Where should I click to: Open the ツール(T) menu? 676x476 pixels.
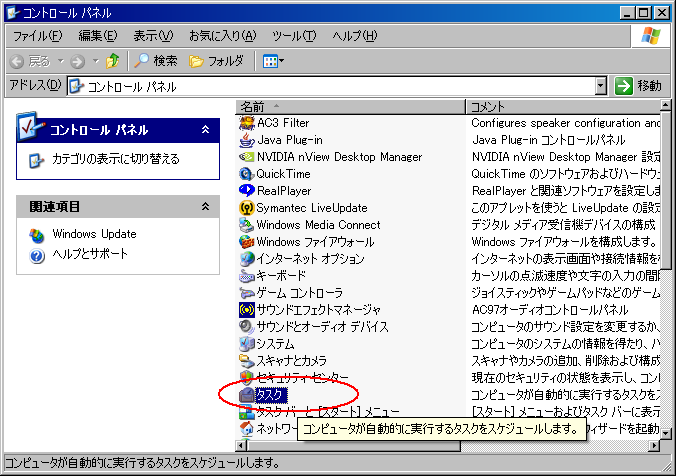click(294, 36)
